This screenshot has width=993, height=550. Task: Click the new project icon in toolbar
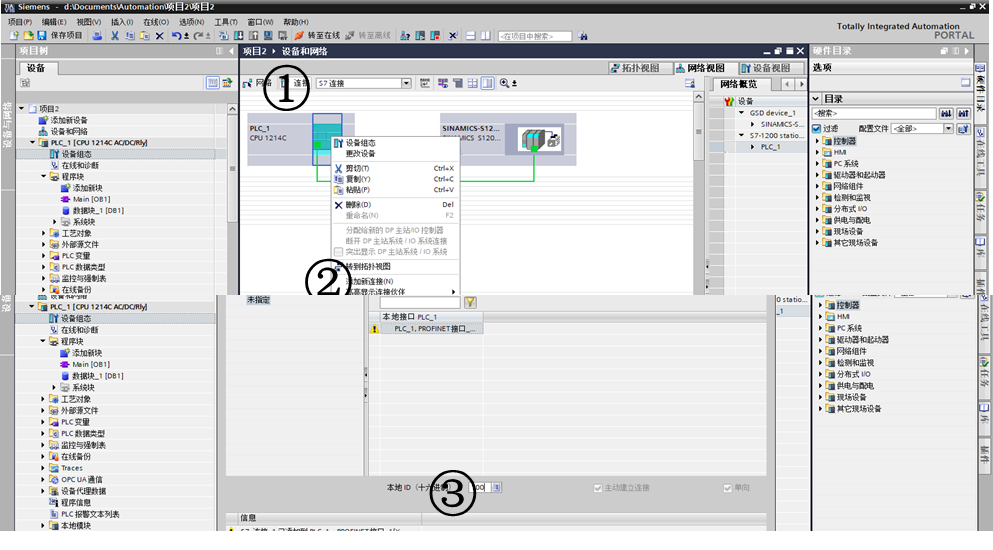[x=13, y=35]
